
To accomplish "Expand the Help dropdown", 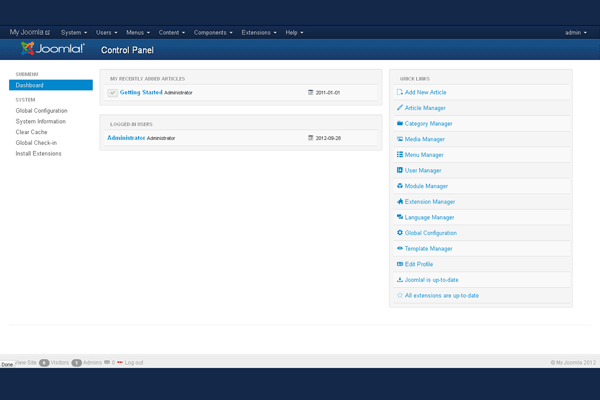I will click(294, 33).
